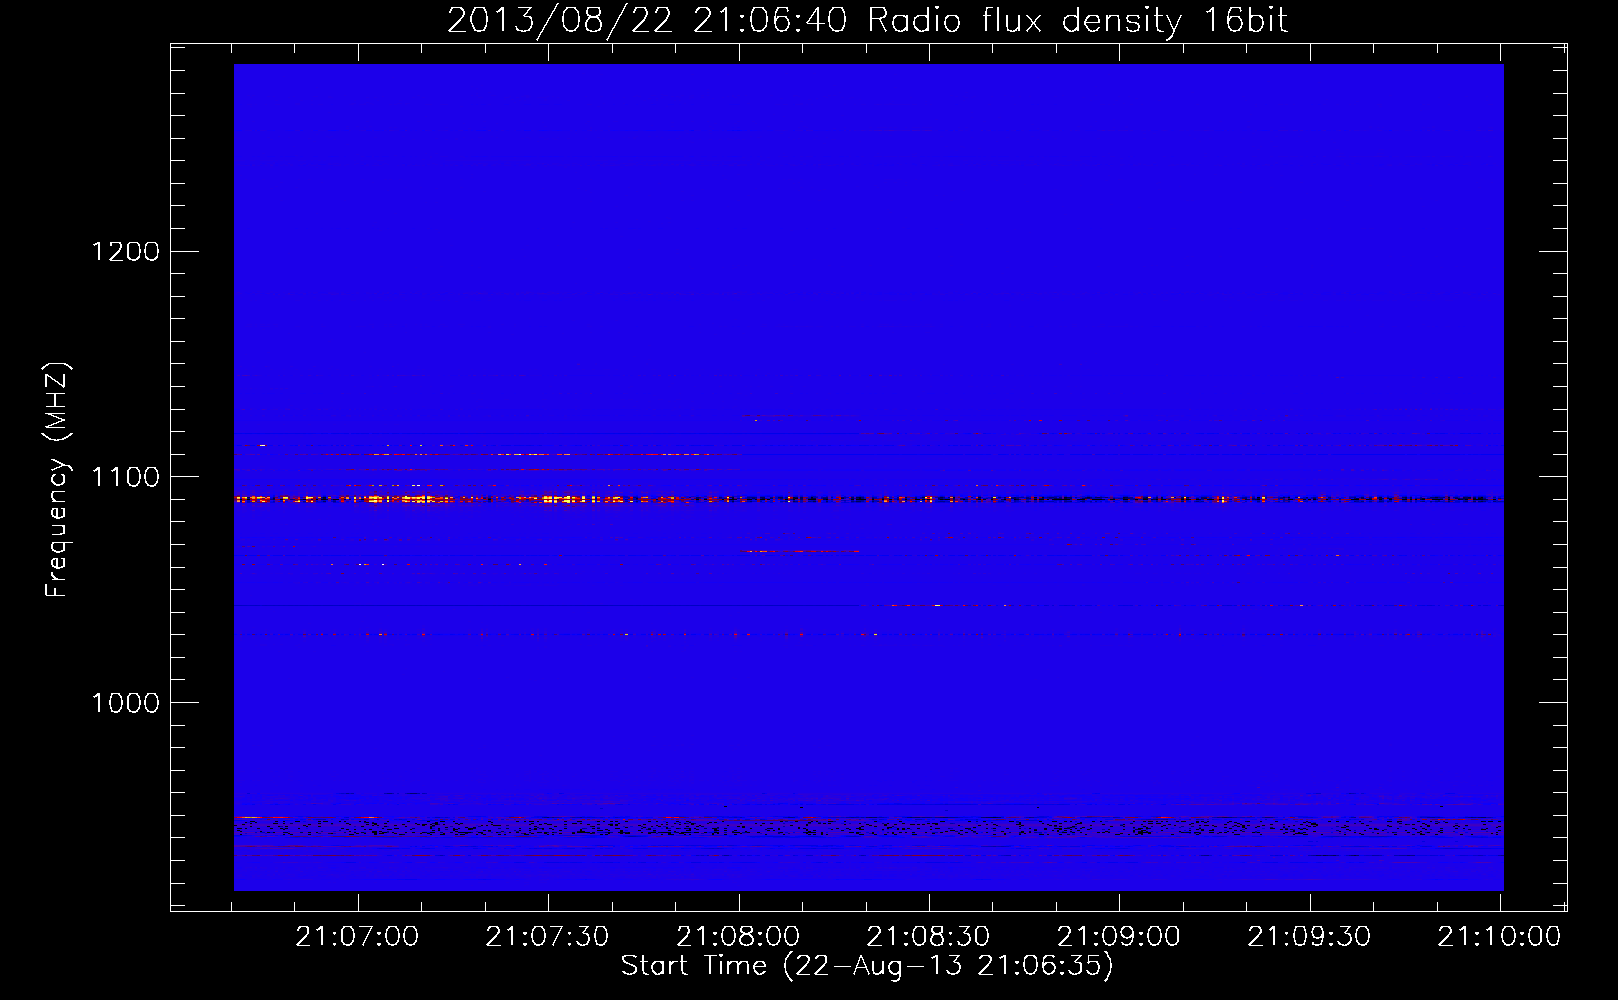This screenshot has width=1618, height=1000.
Task: Click the 21:10:00 time tick label
Action: [1499, 937]
